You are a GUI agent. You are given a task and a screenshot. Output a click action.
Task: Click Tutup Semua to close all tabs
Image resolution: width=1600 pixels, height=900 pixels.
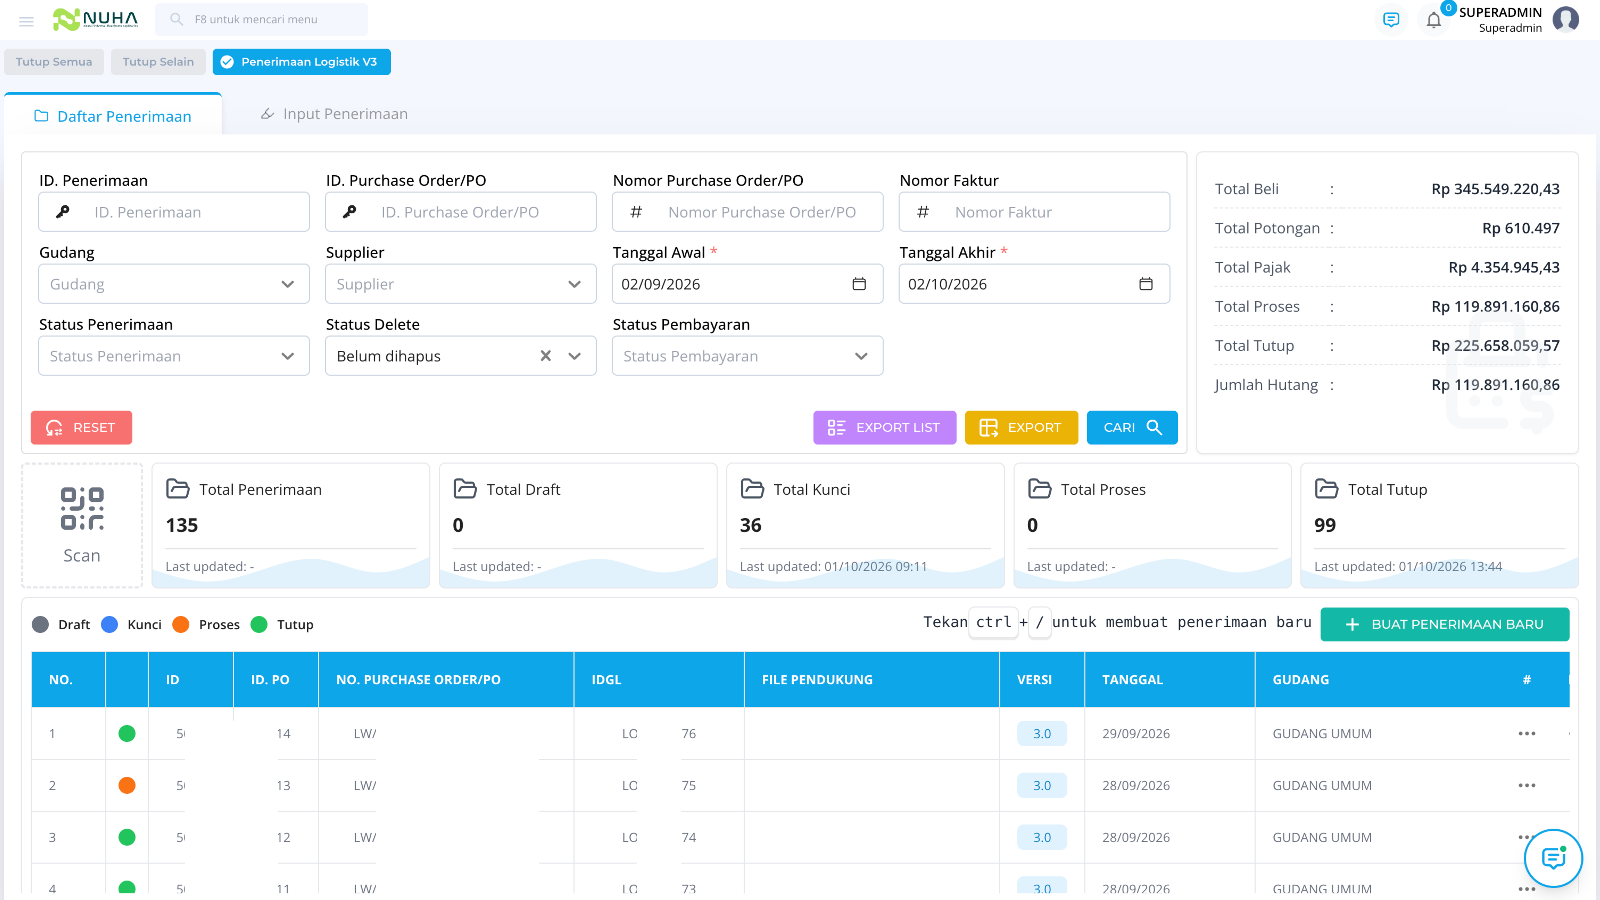coord(54,62)
